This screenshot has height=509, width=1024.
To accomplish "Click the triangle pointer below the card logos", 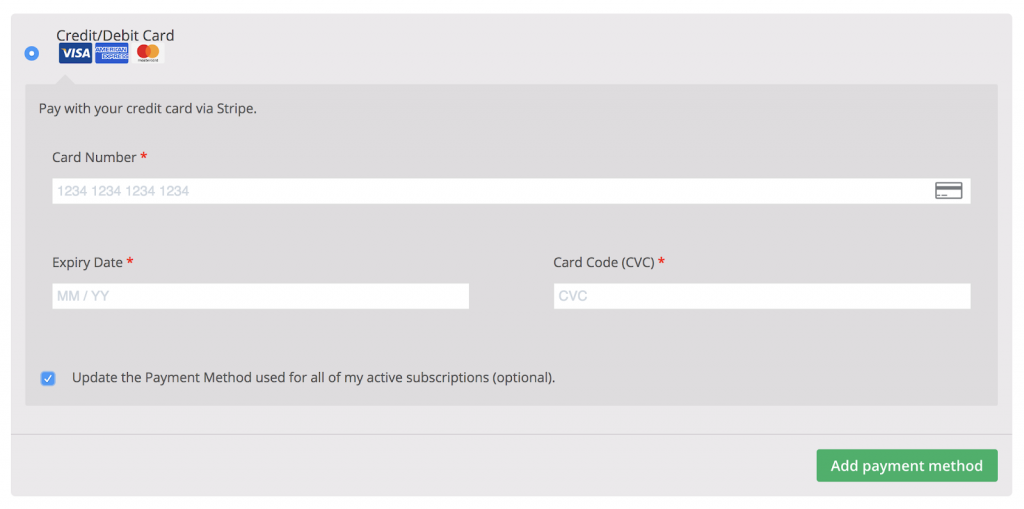I will point(68,78).
